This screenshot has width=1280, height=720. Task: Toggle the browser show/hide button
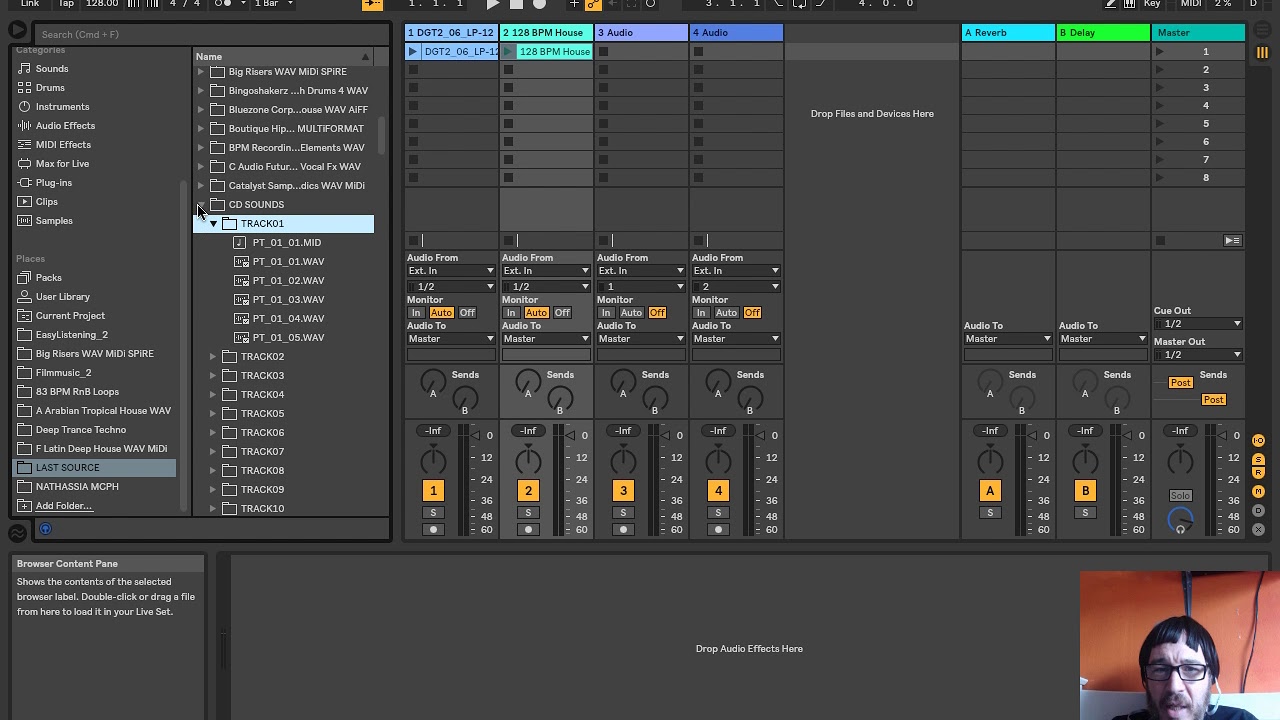pos(17,31)
